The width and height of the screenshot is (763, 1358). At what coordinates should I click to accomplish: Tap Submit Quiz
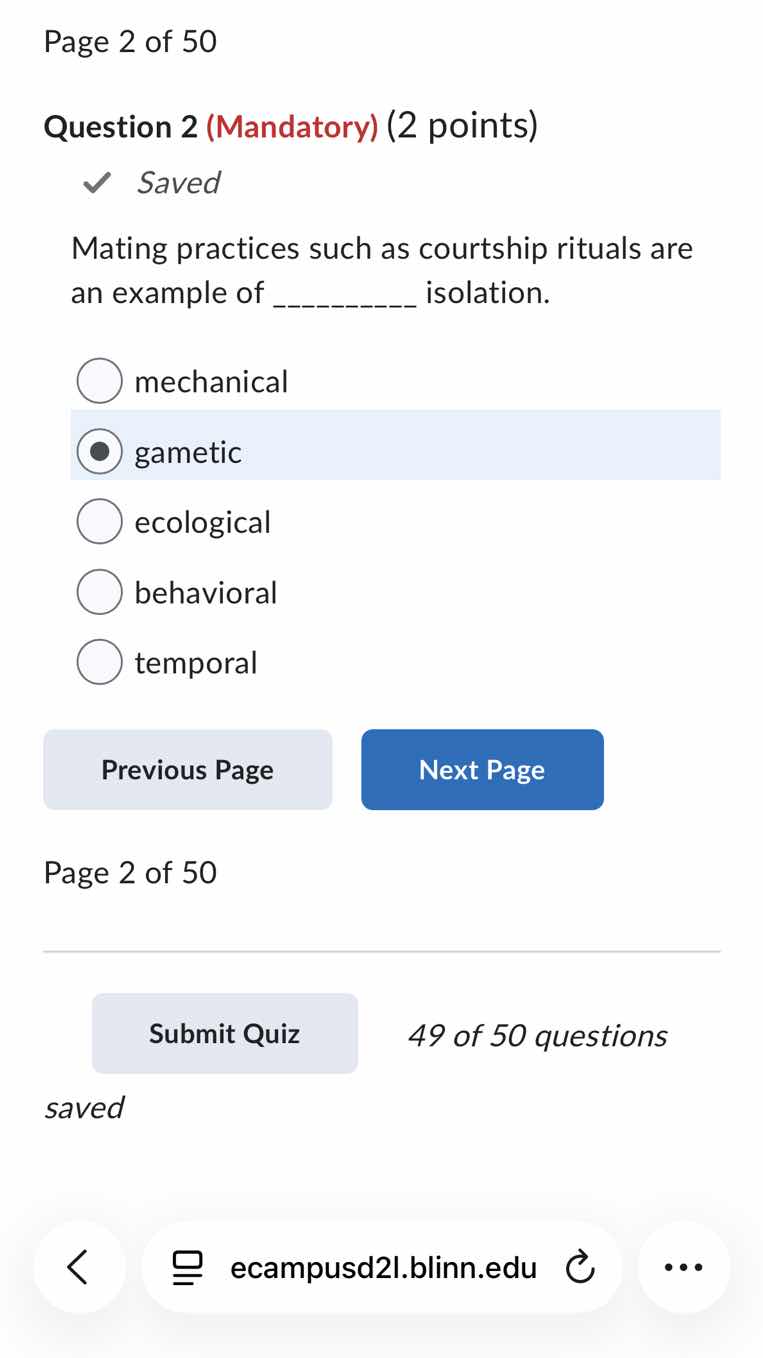pos(224,1033)
